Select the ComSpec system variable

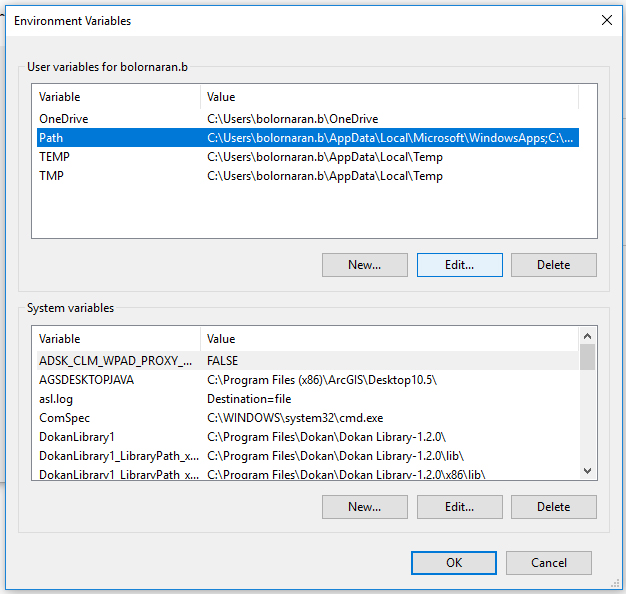[308, 418]
